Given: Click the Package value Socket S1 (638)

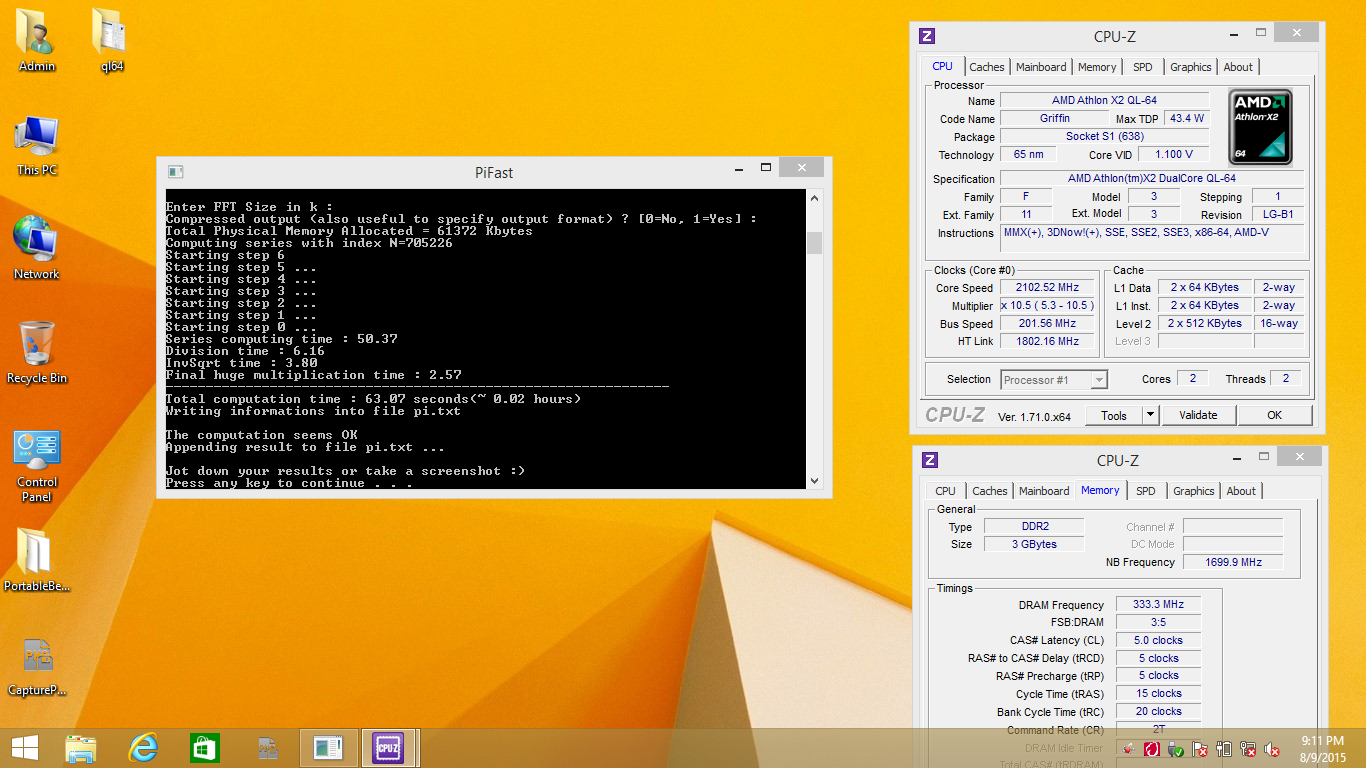Looking at the screenshot, I should (x=1104, y=136).
